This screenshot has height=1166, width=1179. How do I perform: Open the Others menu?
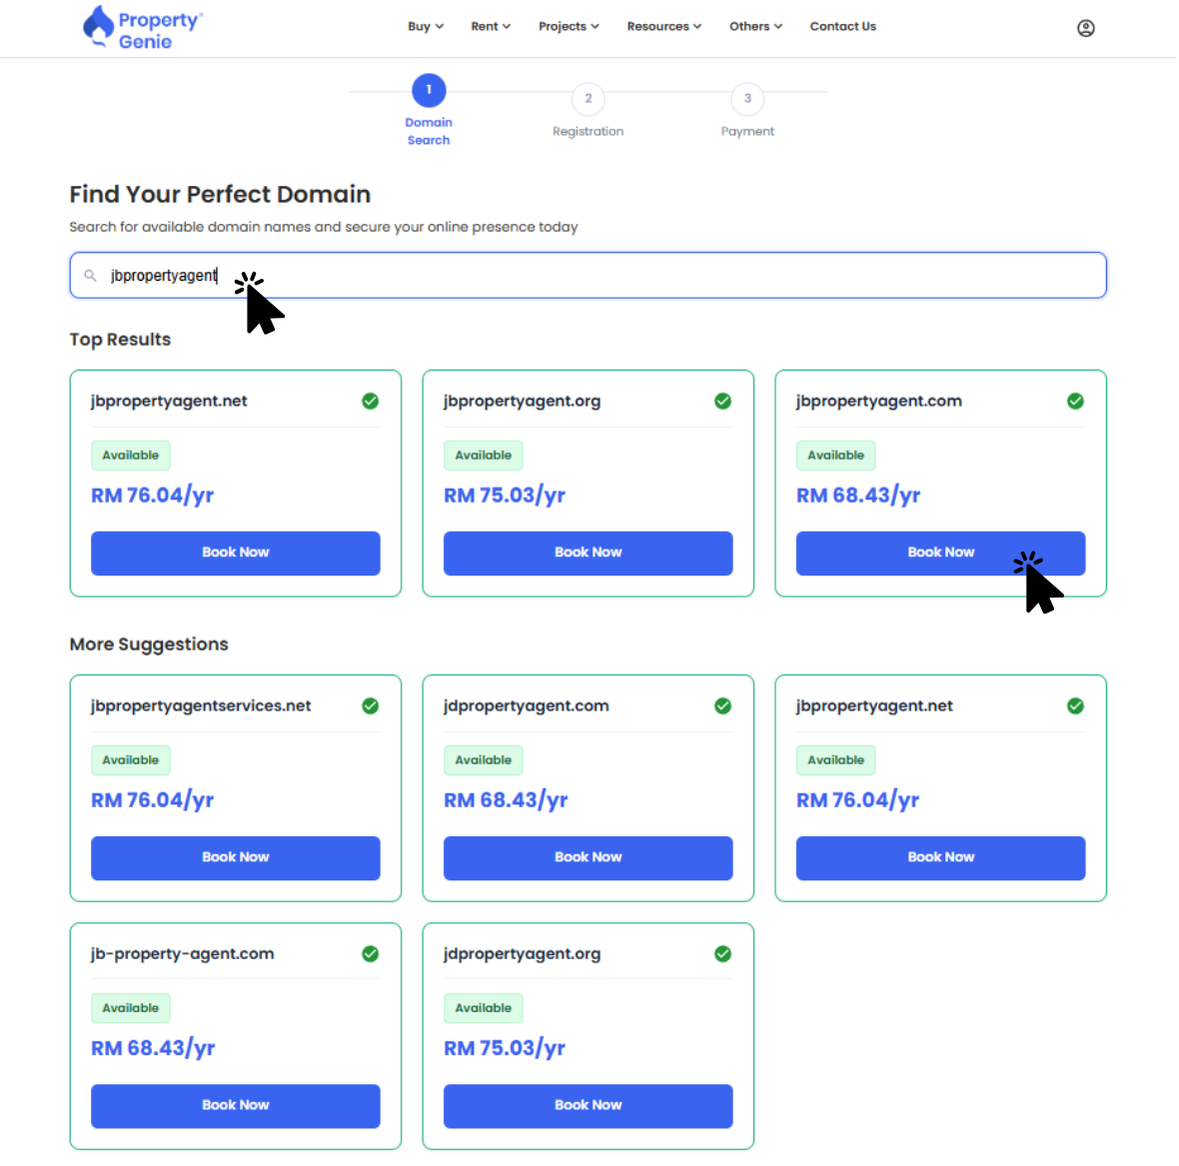755,27
